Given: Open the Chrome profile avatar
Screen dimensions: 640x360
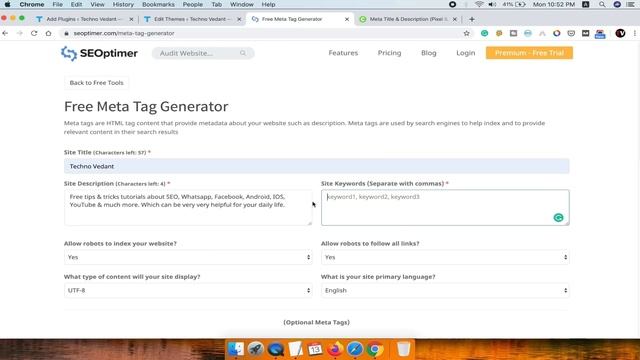Looking at the screenshot, I should point(620,33).
